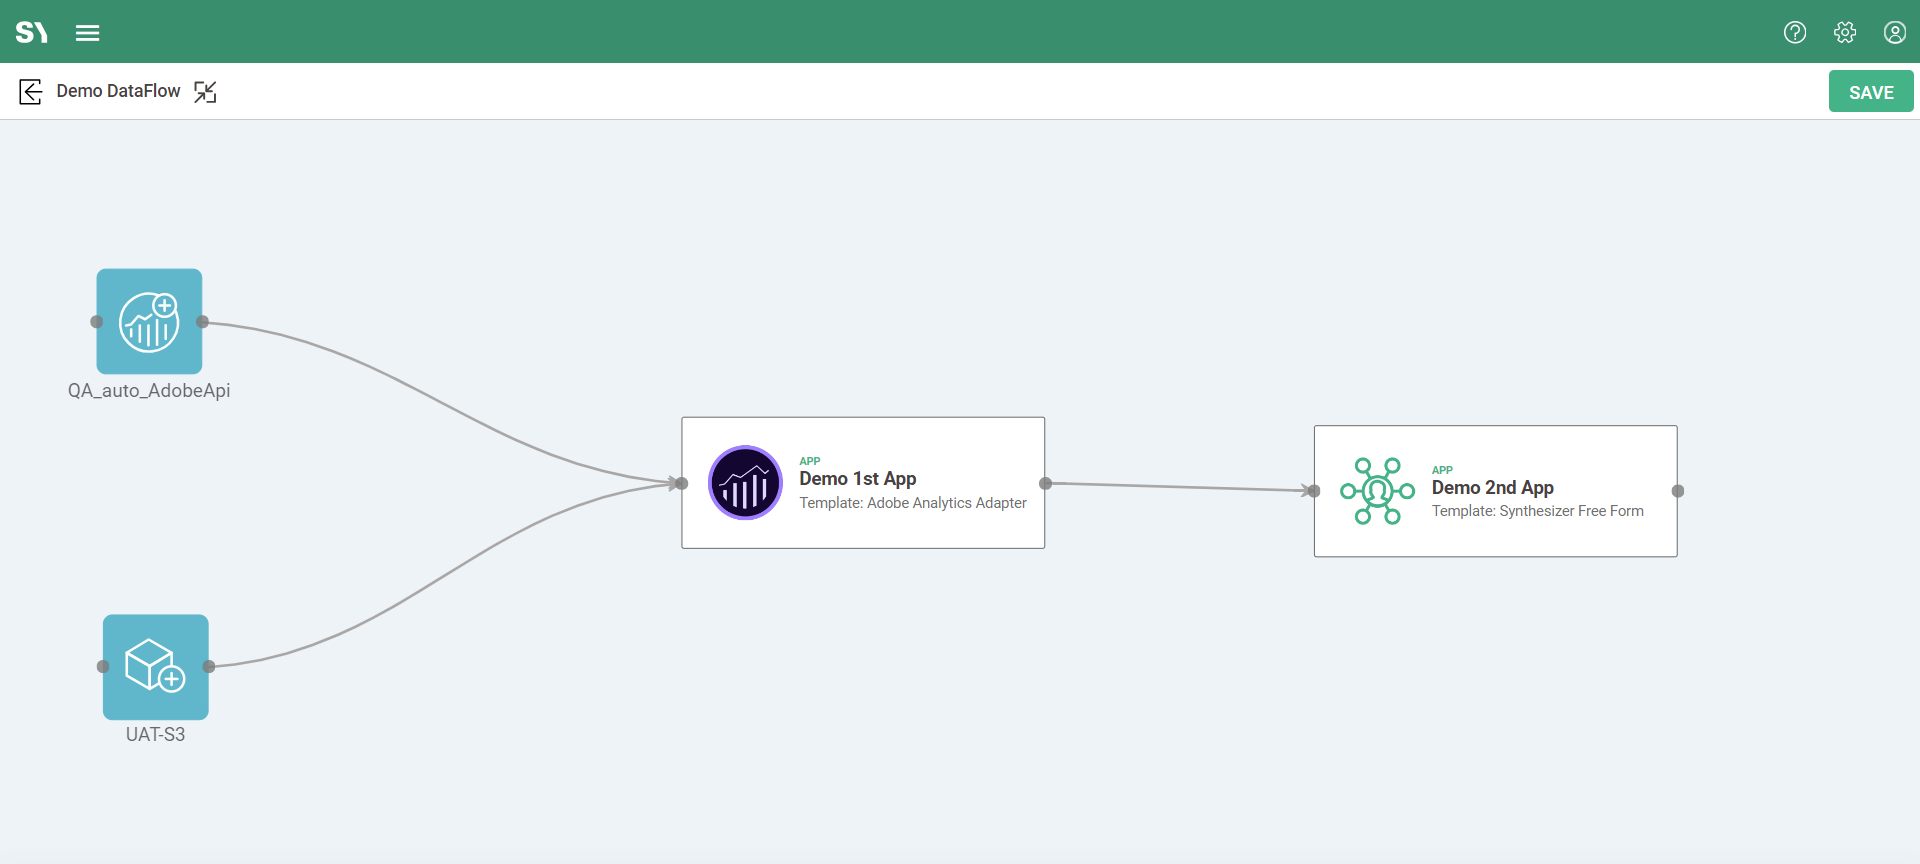1920x864 pixels.
Task: Select the Demo 2nd App title text
Action: (1492, 488)
